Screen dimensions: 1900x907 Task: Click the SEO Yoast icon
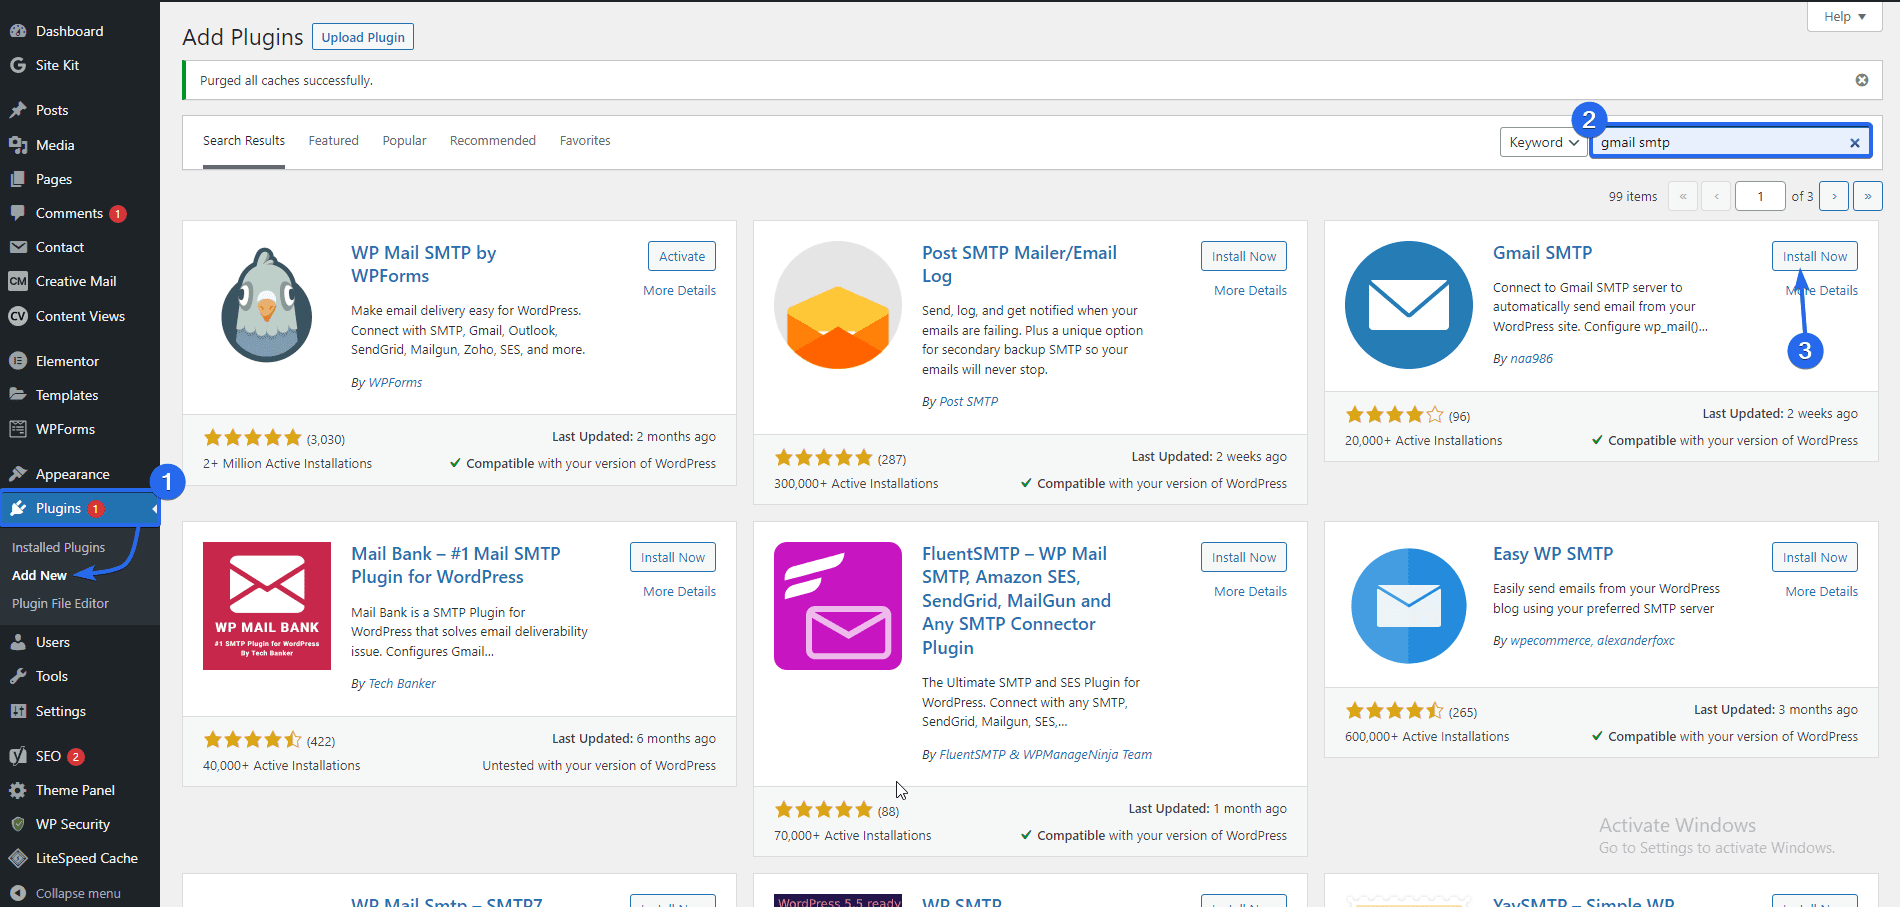point(18,756)
